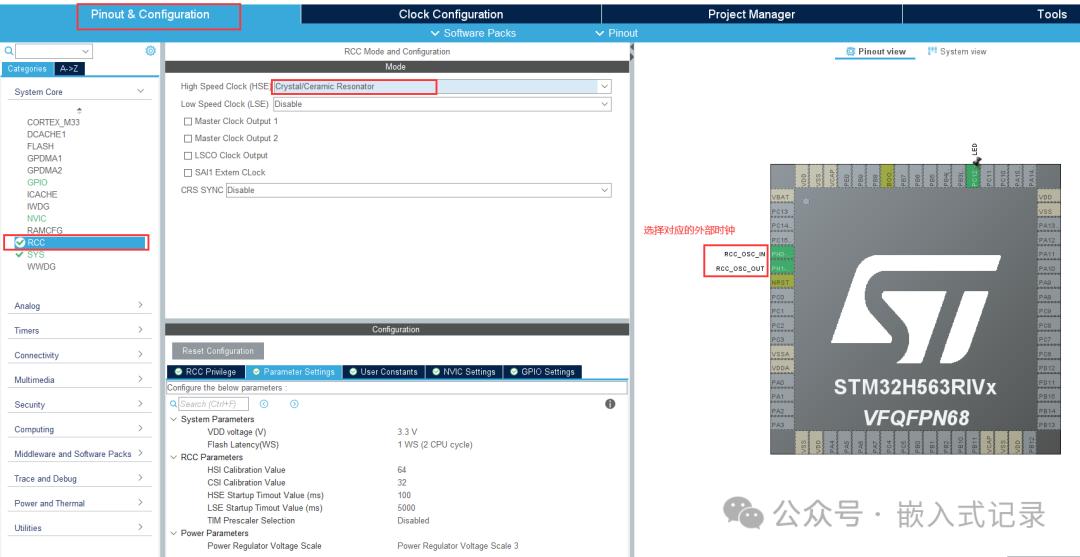Click the search magnifier beside the category filter

pyautogui.click(x=8, y=51)
